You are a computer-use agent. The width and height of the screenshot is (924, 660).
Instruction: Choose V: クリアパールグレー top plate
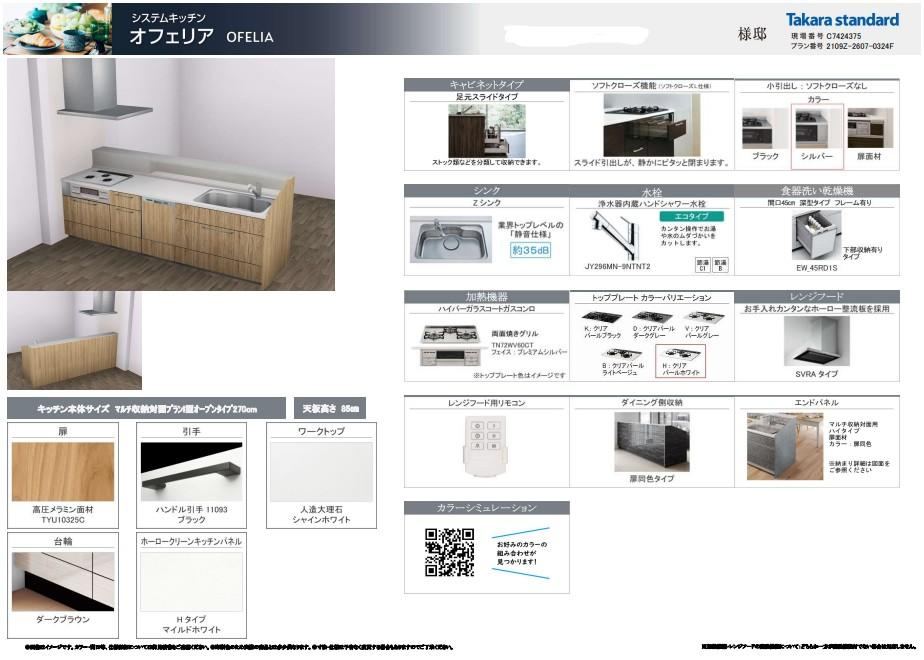[x=703, y=325]
